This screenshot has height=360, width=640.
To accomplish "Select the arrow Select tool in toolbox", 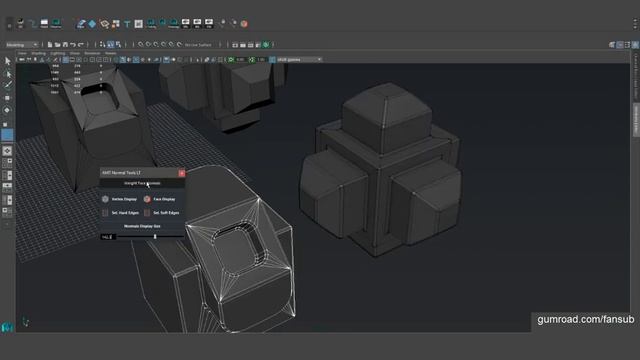I will pos(7,61).
